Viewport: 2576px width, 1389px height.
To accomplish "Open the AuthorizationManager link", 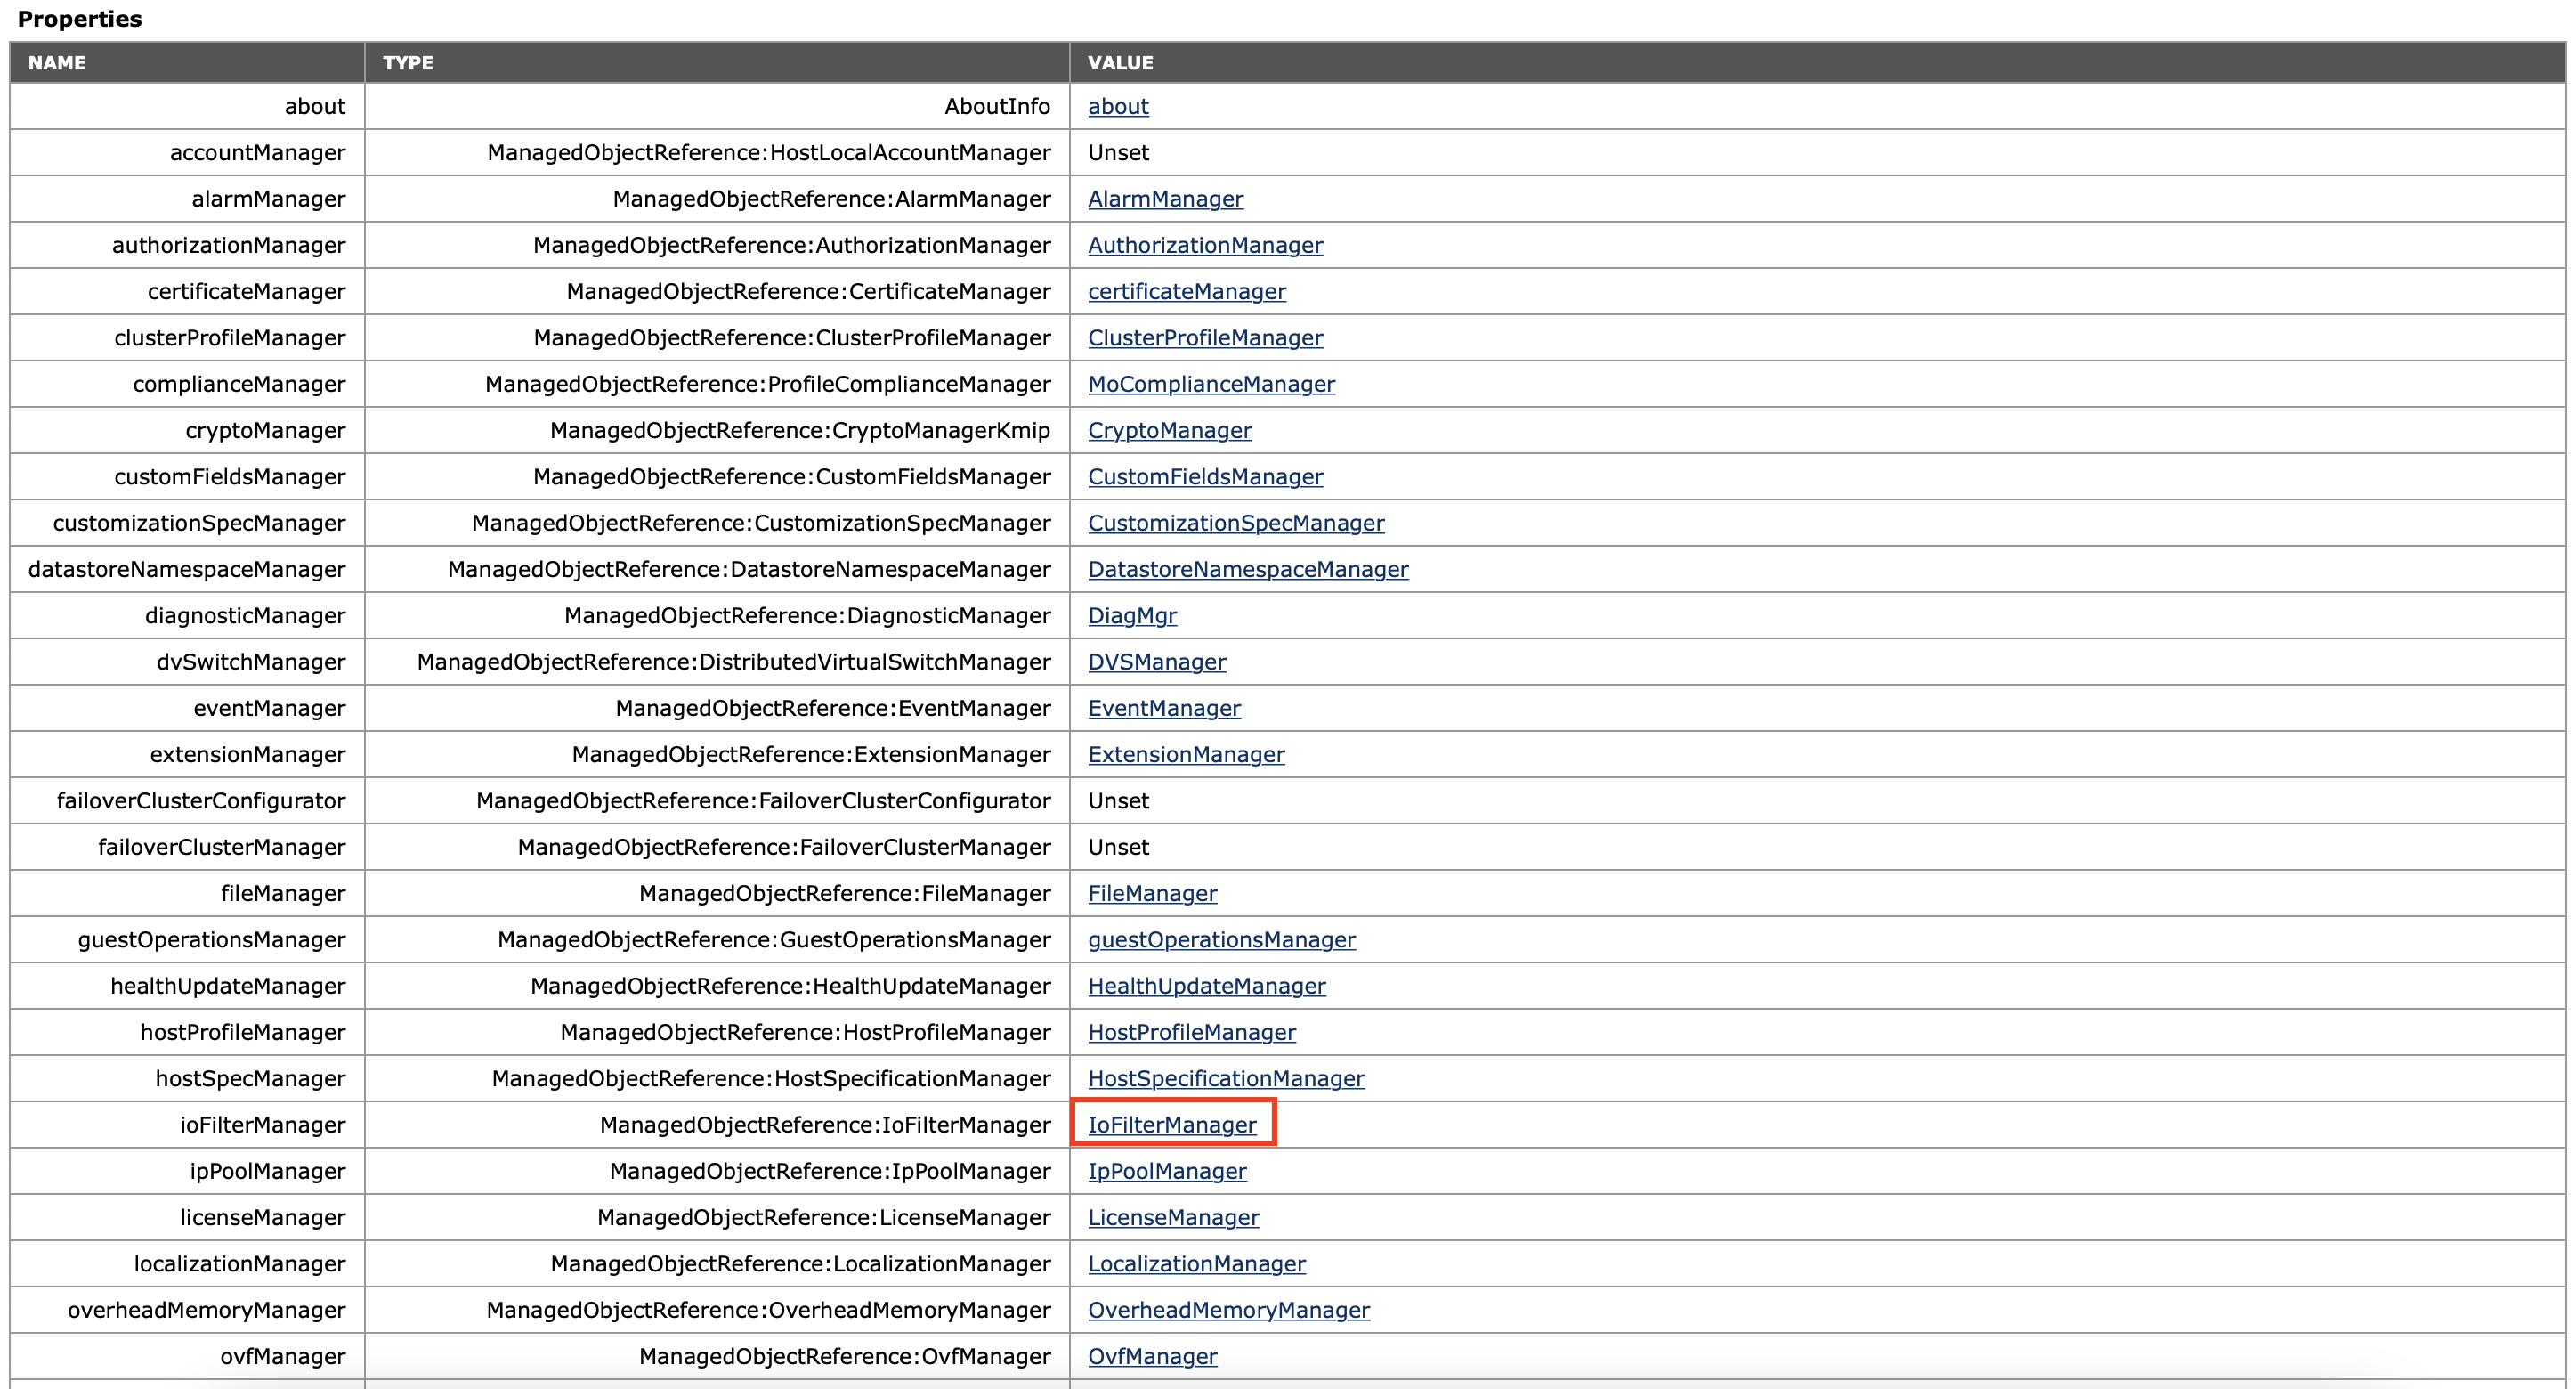I will [x=1204, y=245].
